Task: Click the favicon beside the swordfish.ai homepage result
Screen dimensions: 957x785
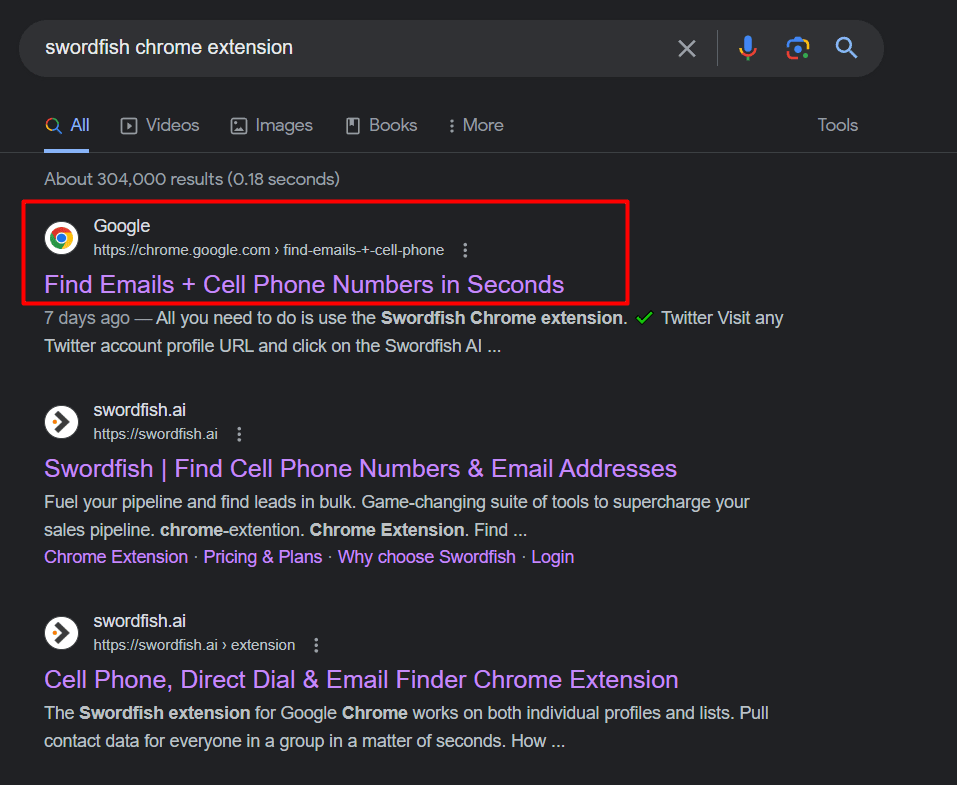Action: 61,422
